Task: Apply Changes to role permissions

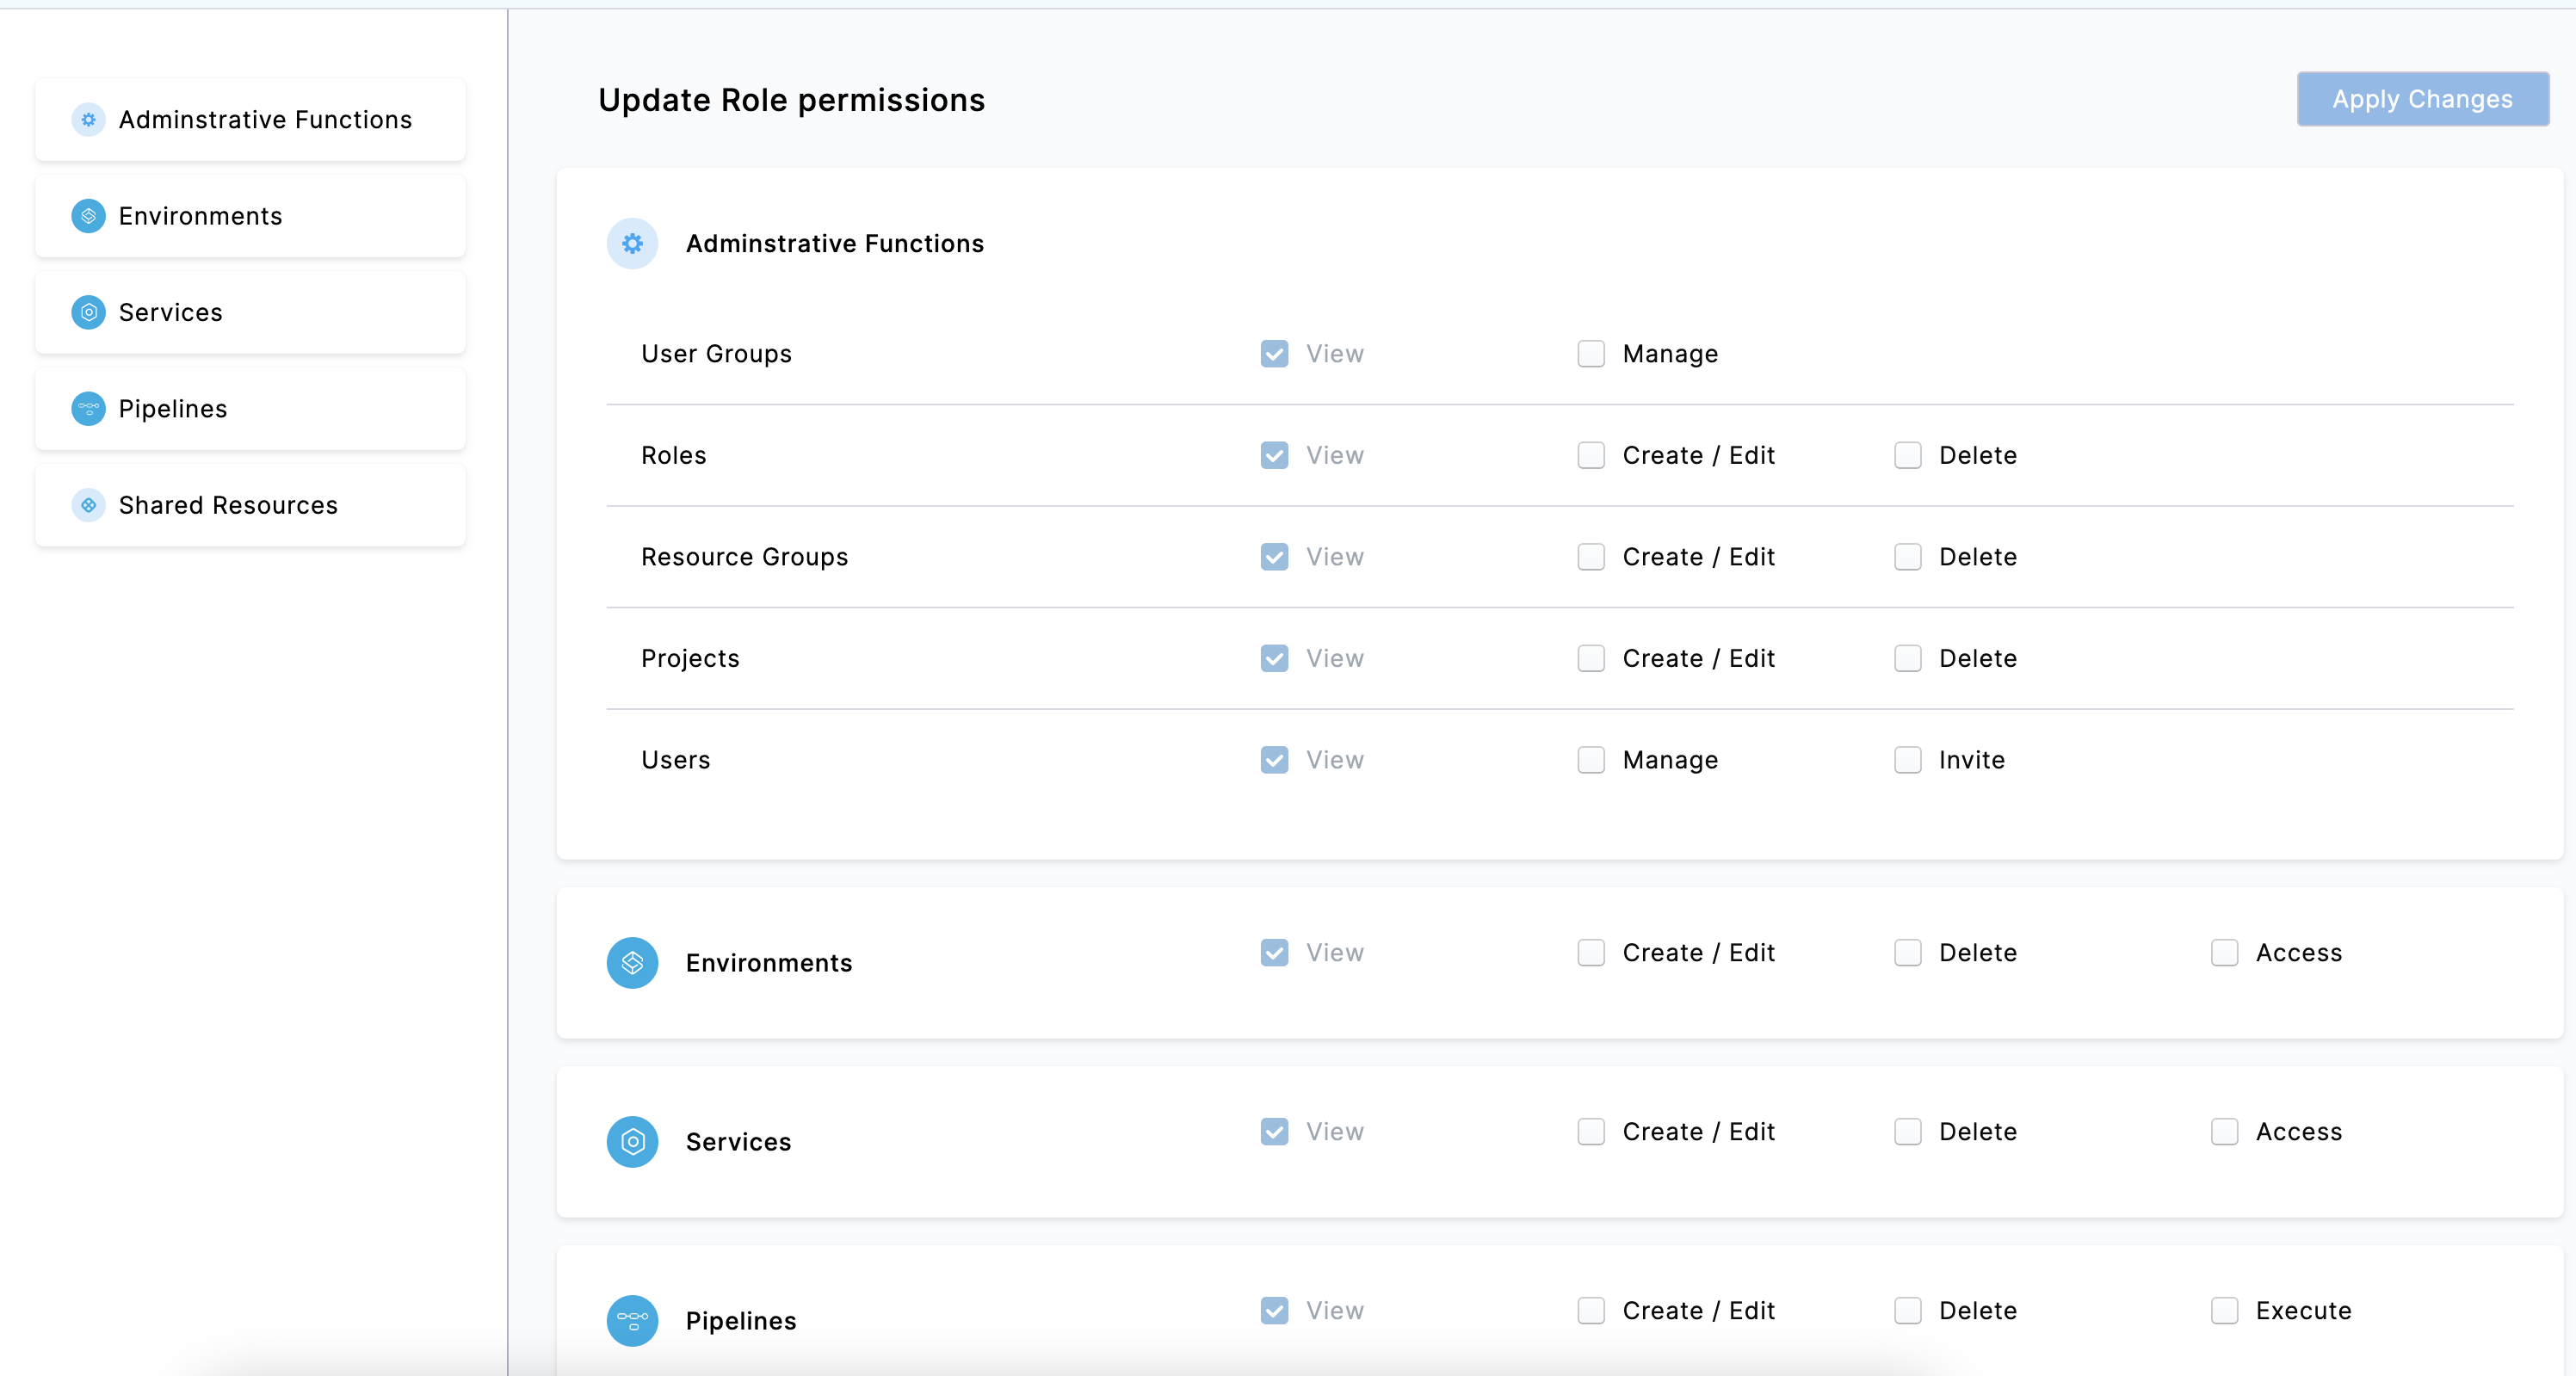Action: coord(2422,99)
